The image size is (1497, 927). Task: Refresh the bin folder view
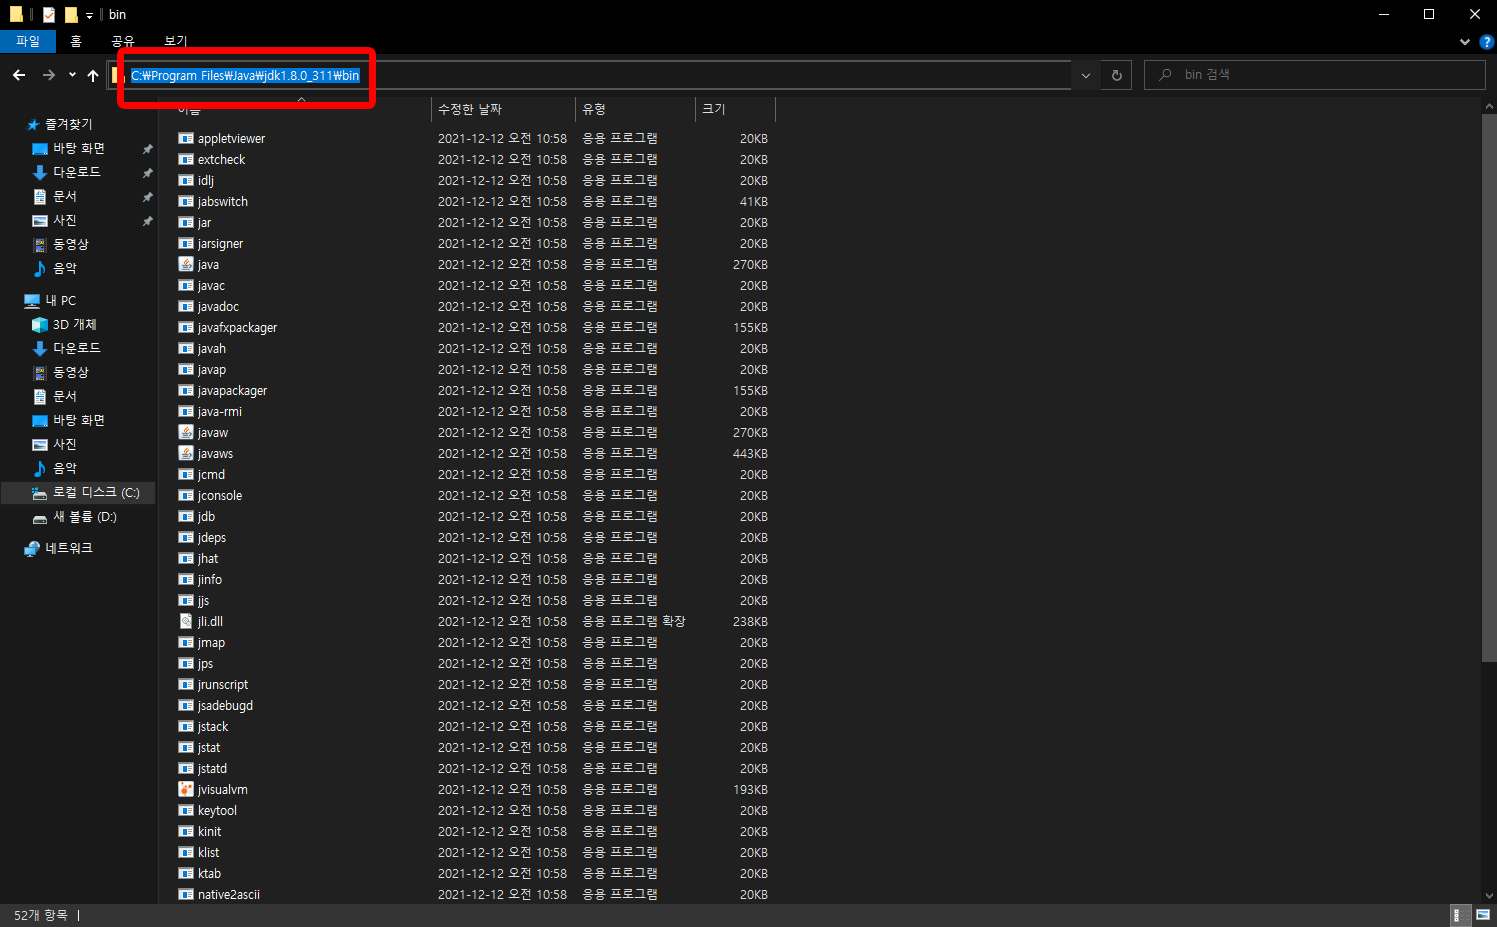pyautogui.click(x=1116, y=75)
